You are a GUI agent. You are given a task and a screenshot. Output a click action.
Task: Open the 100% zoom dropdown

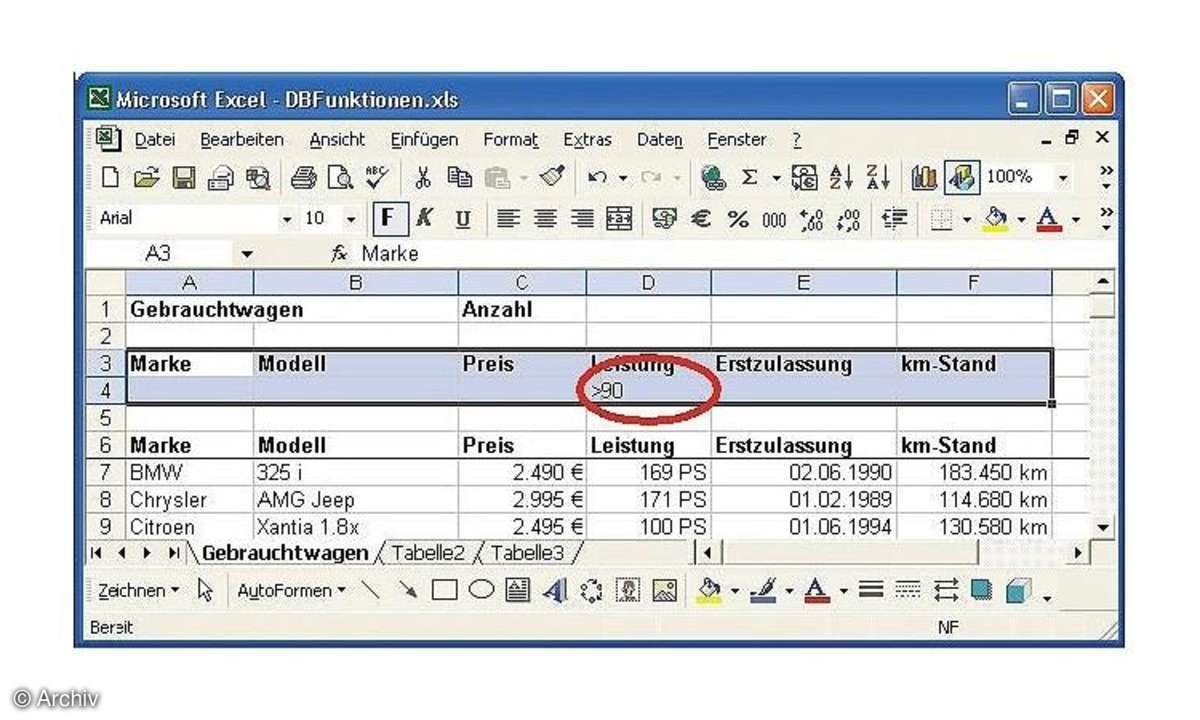point(1063,179)
